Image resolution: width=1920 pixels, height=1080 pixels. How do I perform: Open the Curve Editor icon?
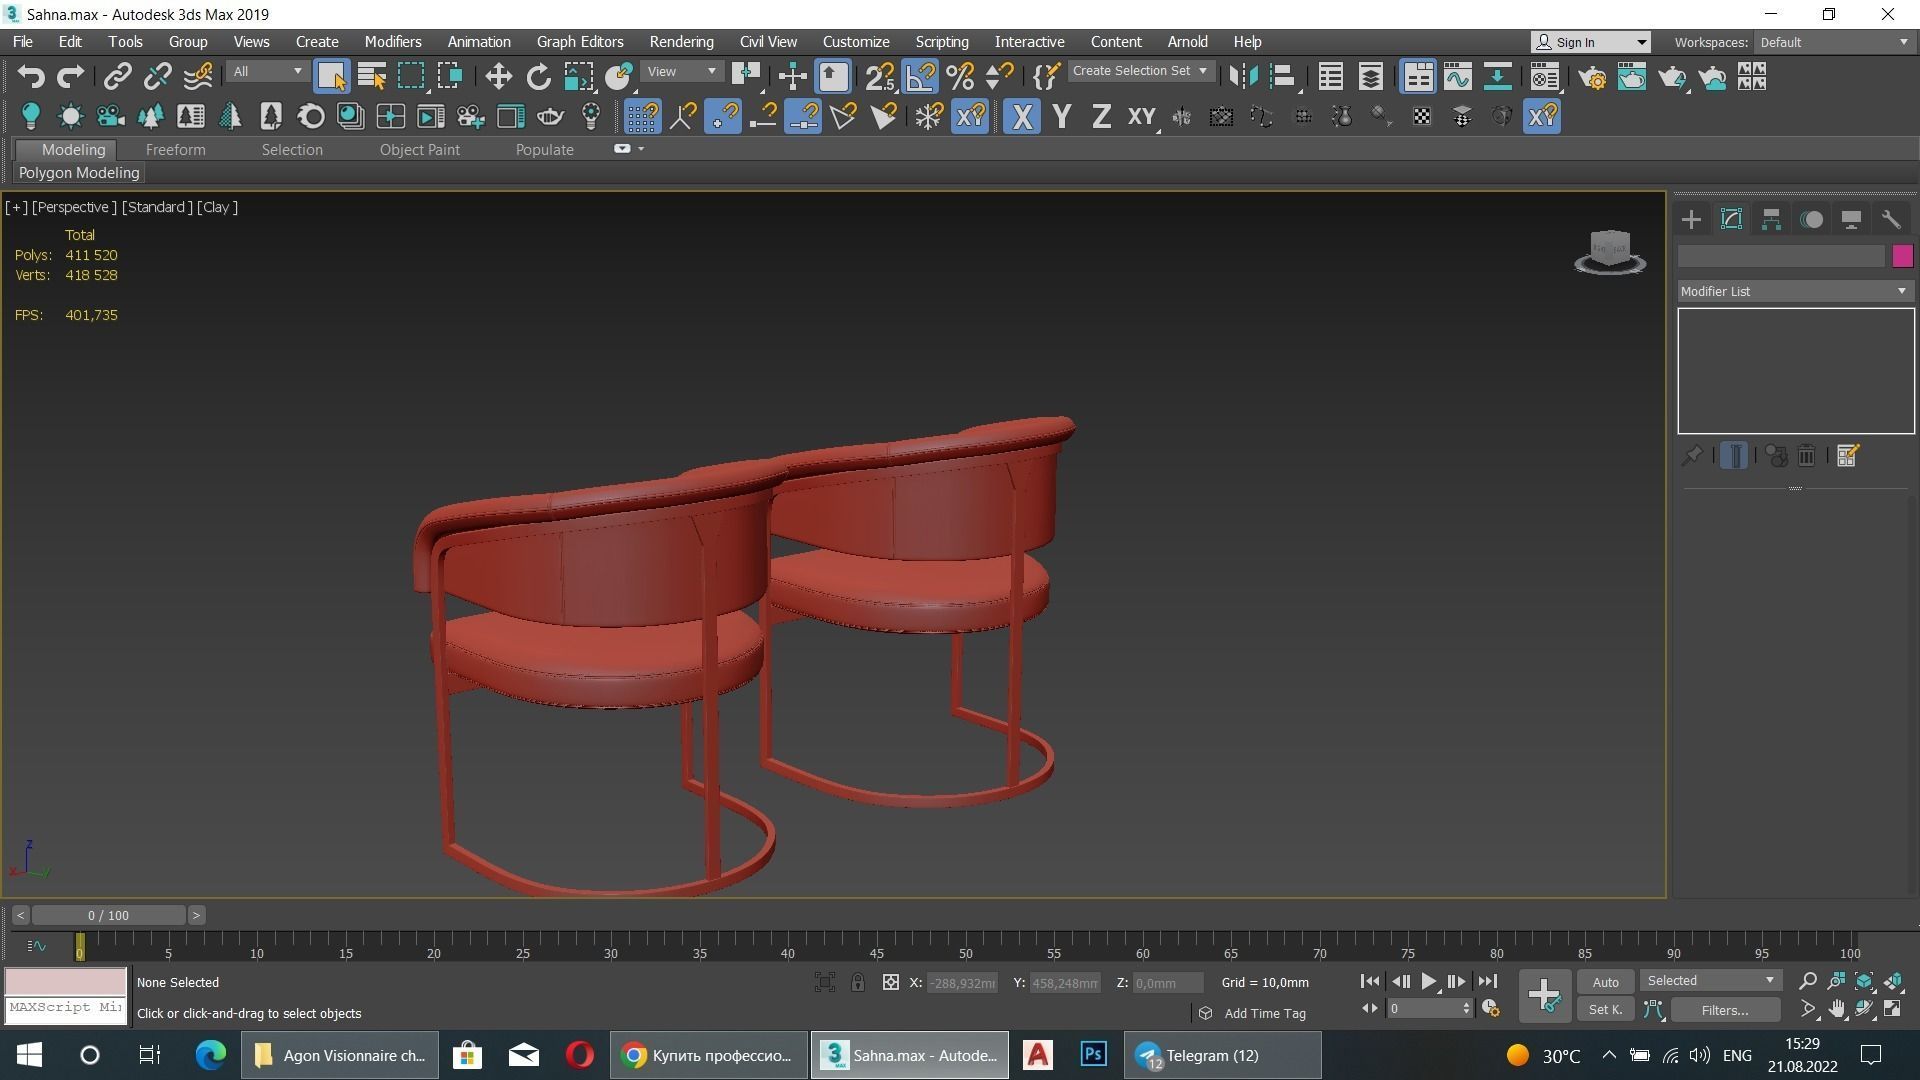[x=1457, y=77]
